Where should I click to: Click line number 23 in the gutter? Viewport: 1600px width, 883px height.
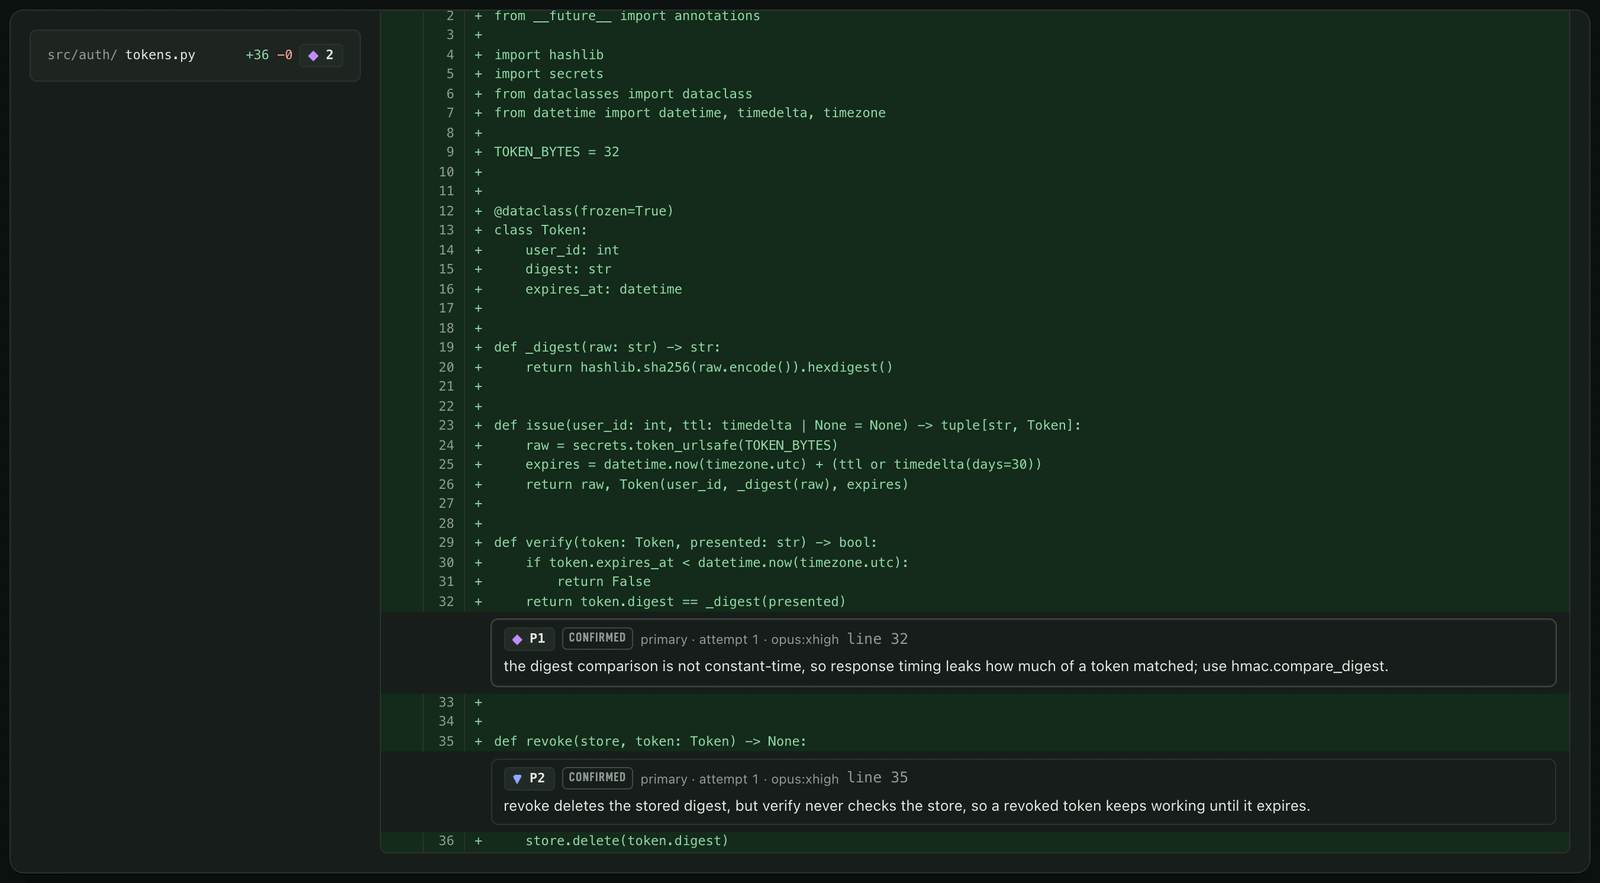[x=446, y=425]
